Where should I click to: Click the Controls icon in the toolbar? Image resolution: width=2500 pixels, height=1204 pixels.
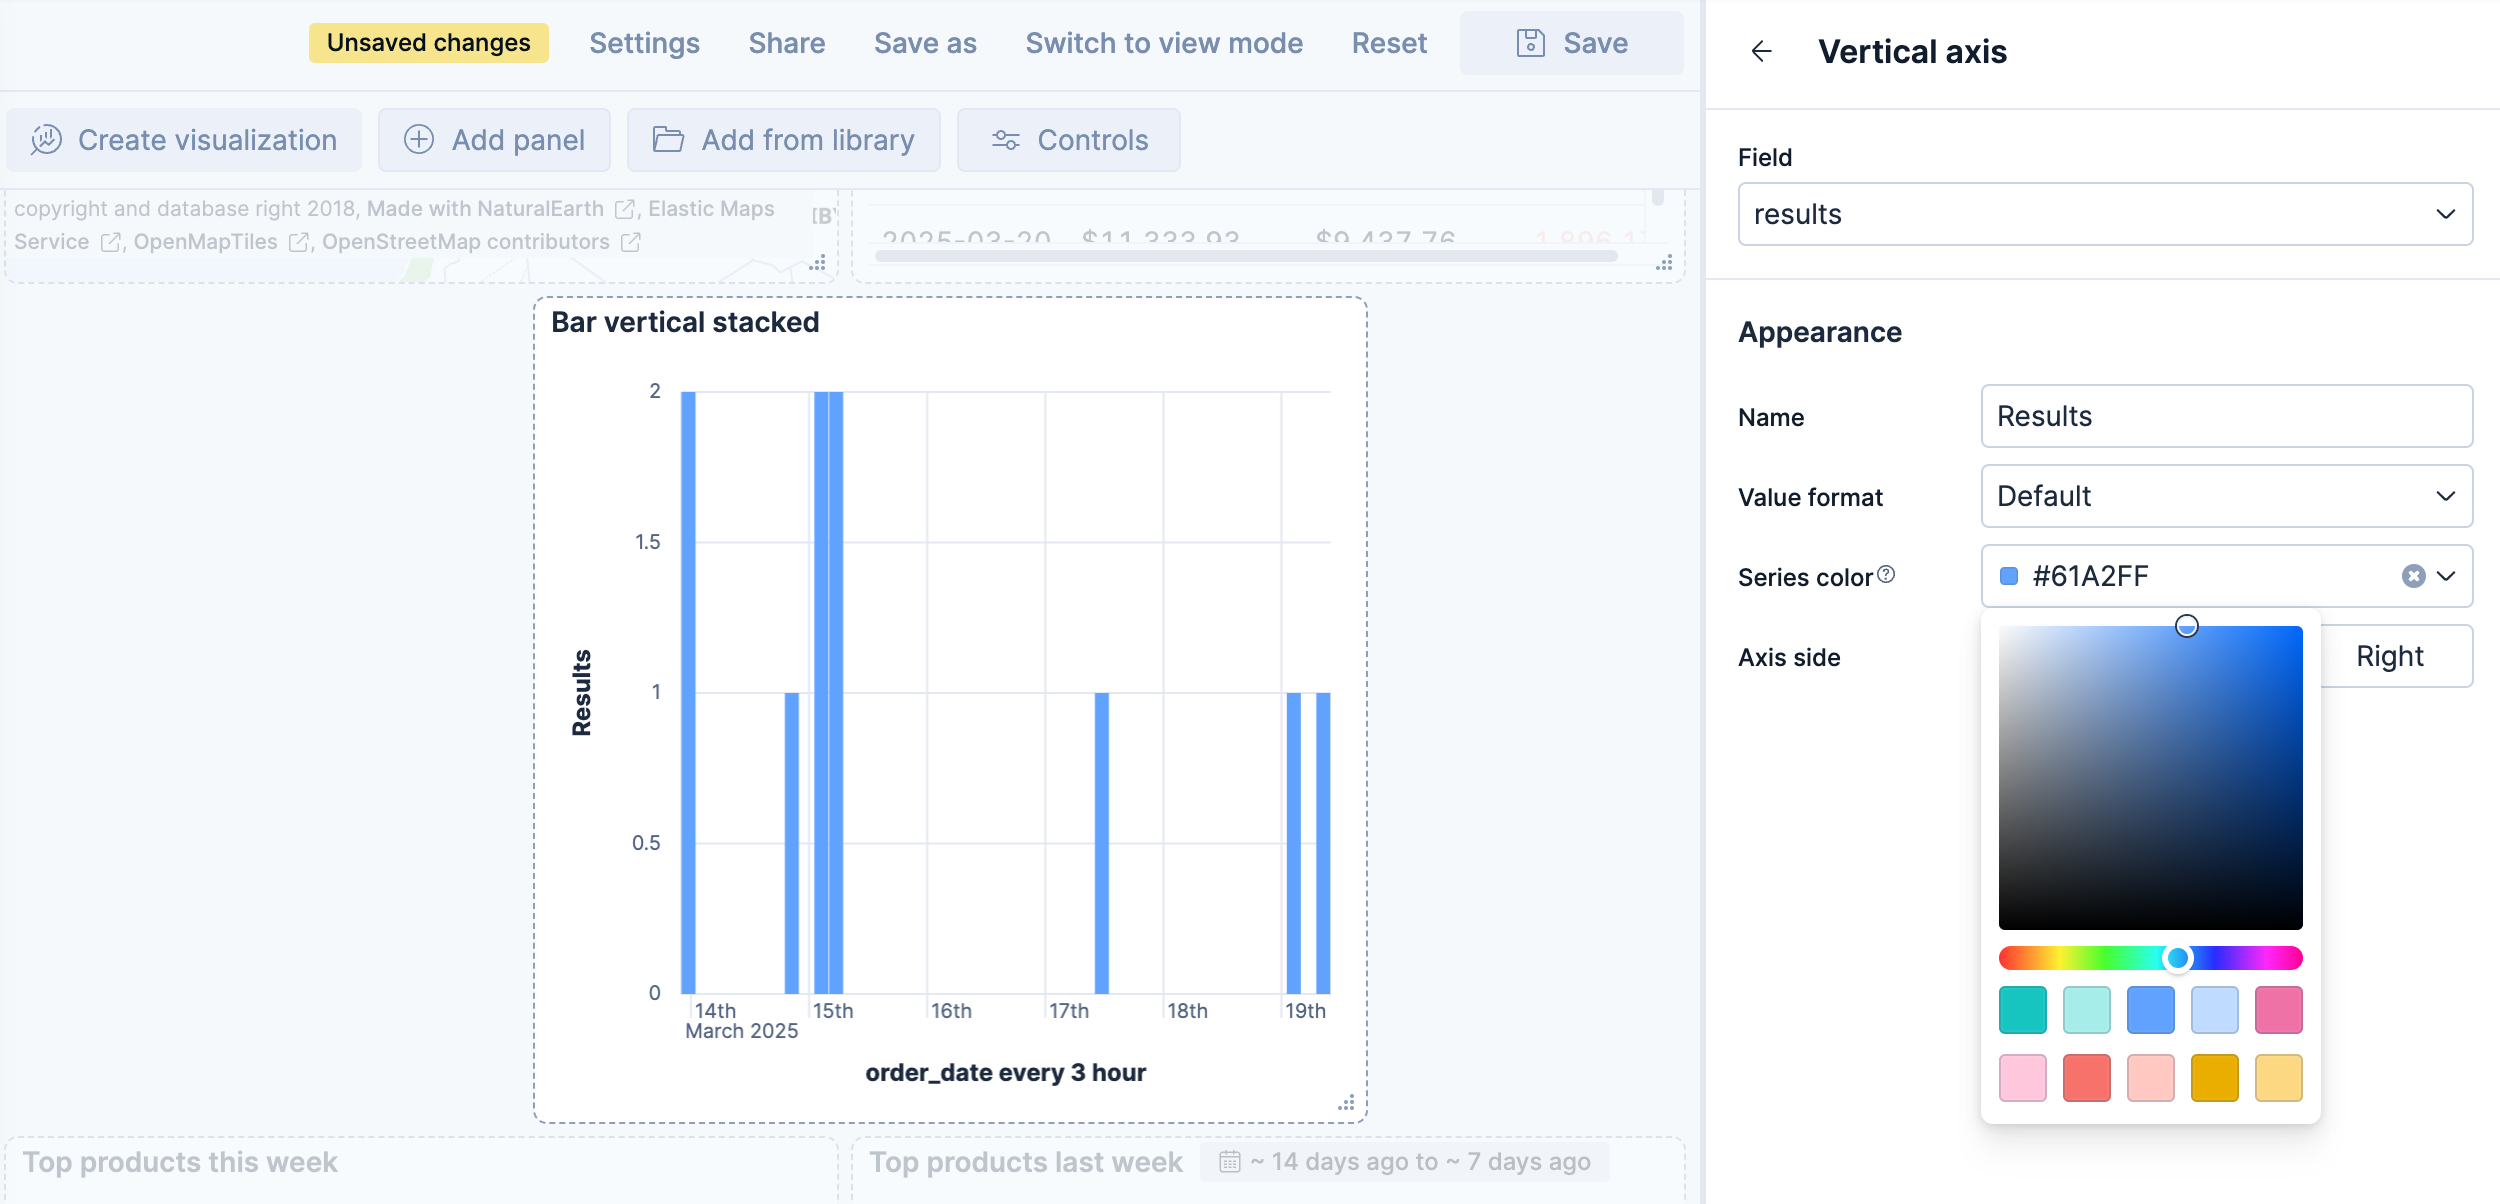click(x=1005, y=140)
